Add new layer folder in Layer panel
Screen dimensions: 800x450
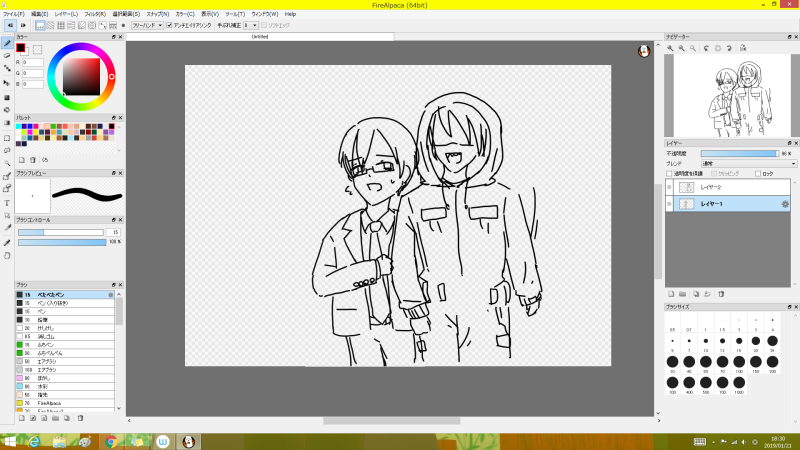click(x=683, y=294)
